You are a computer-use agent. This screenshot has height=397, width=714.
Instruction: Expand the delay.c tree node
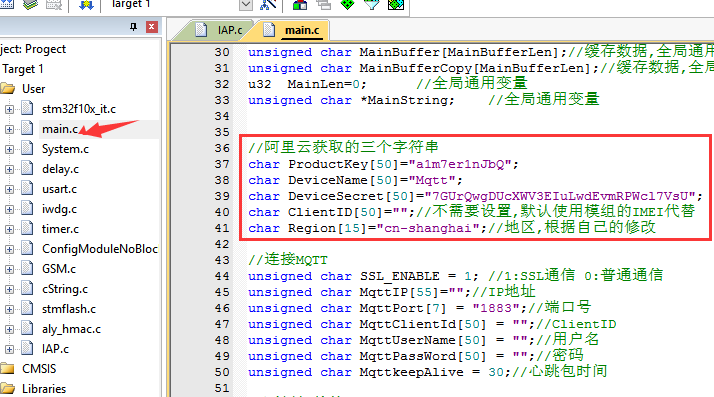[9, 169]
